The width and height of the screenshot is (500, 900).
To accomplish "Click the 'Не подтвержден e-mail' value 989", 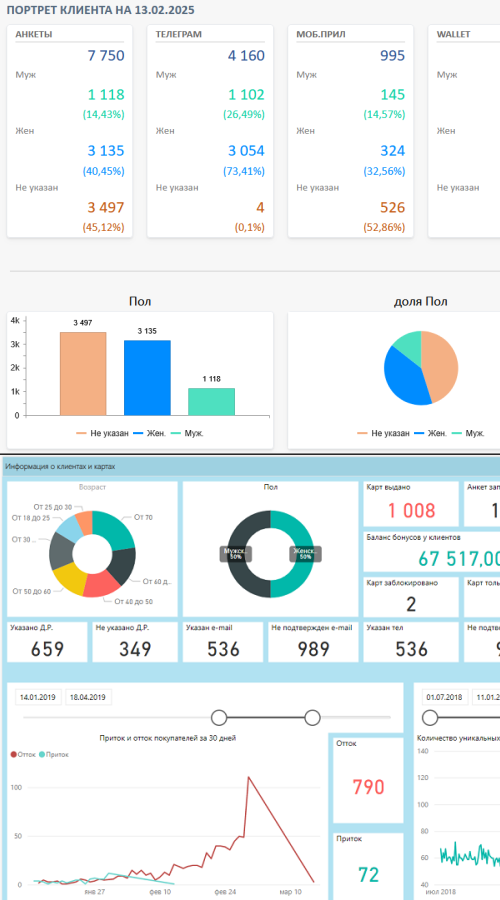I will click(x=313, y=649).
